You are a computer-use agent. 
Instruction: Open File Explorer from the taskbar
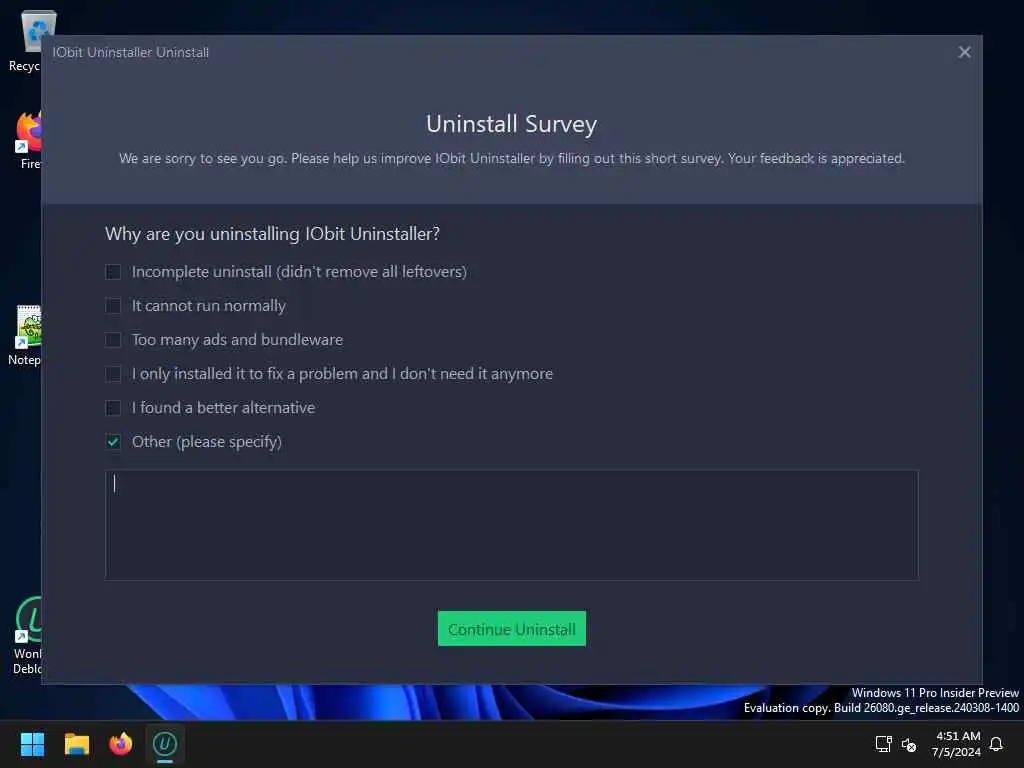(x=76, y=744)
